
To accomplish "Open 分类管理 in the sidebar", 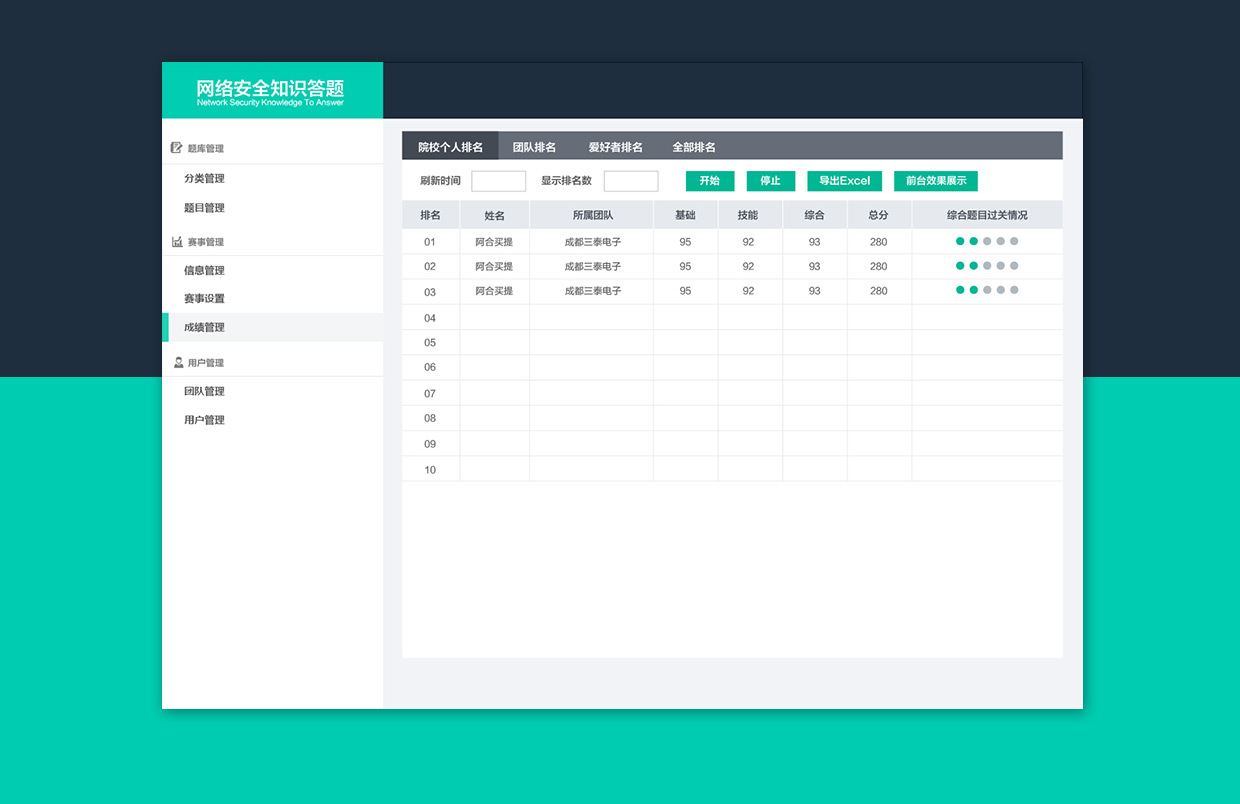I will click(204, 179).
